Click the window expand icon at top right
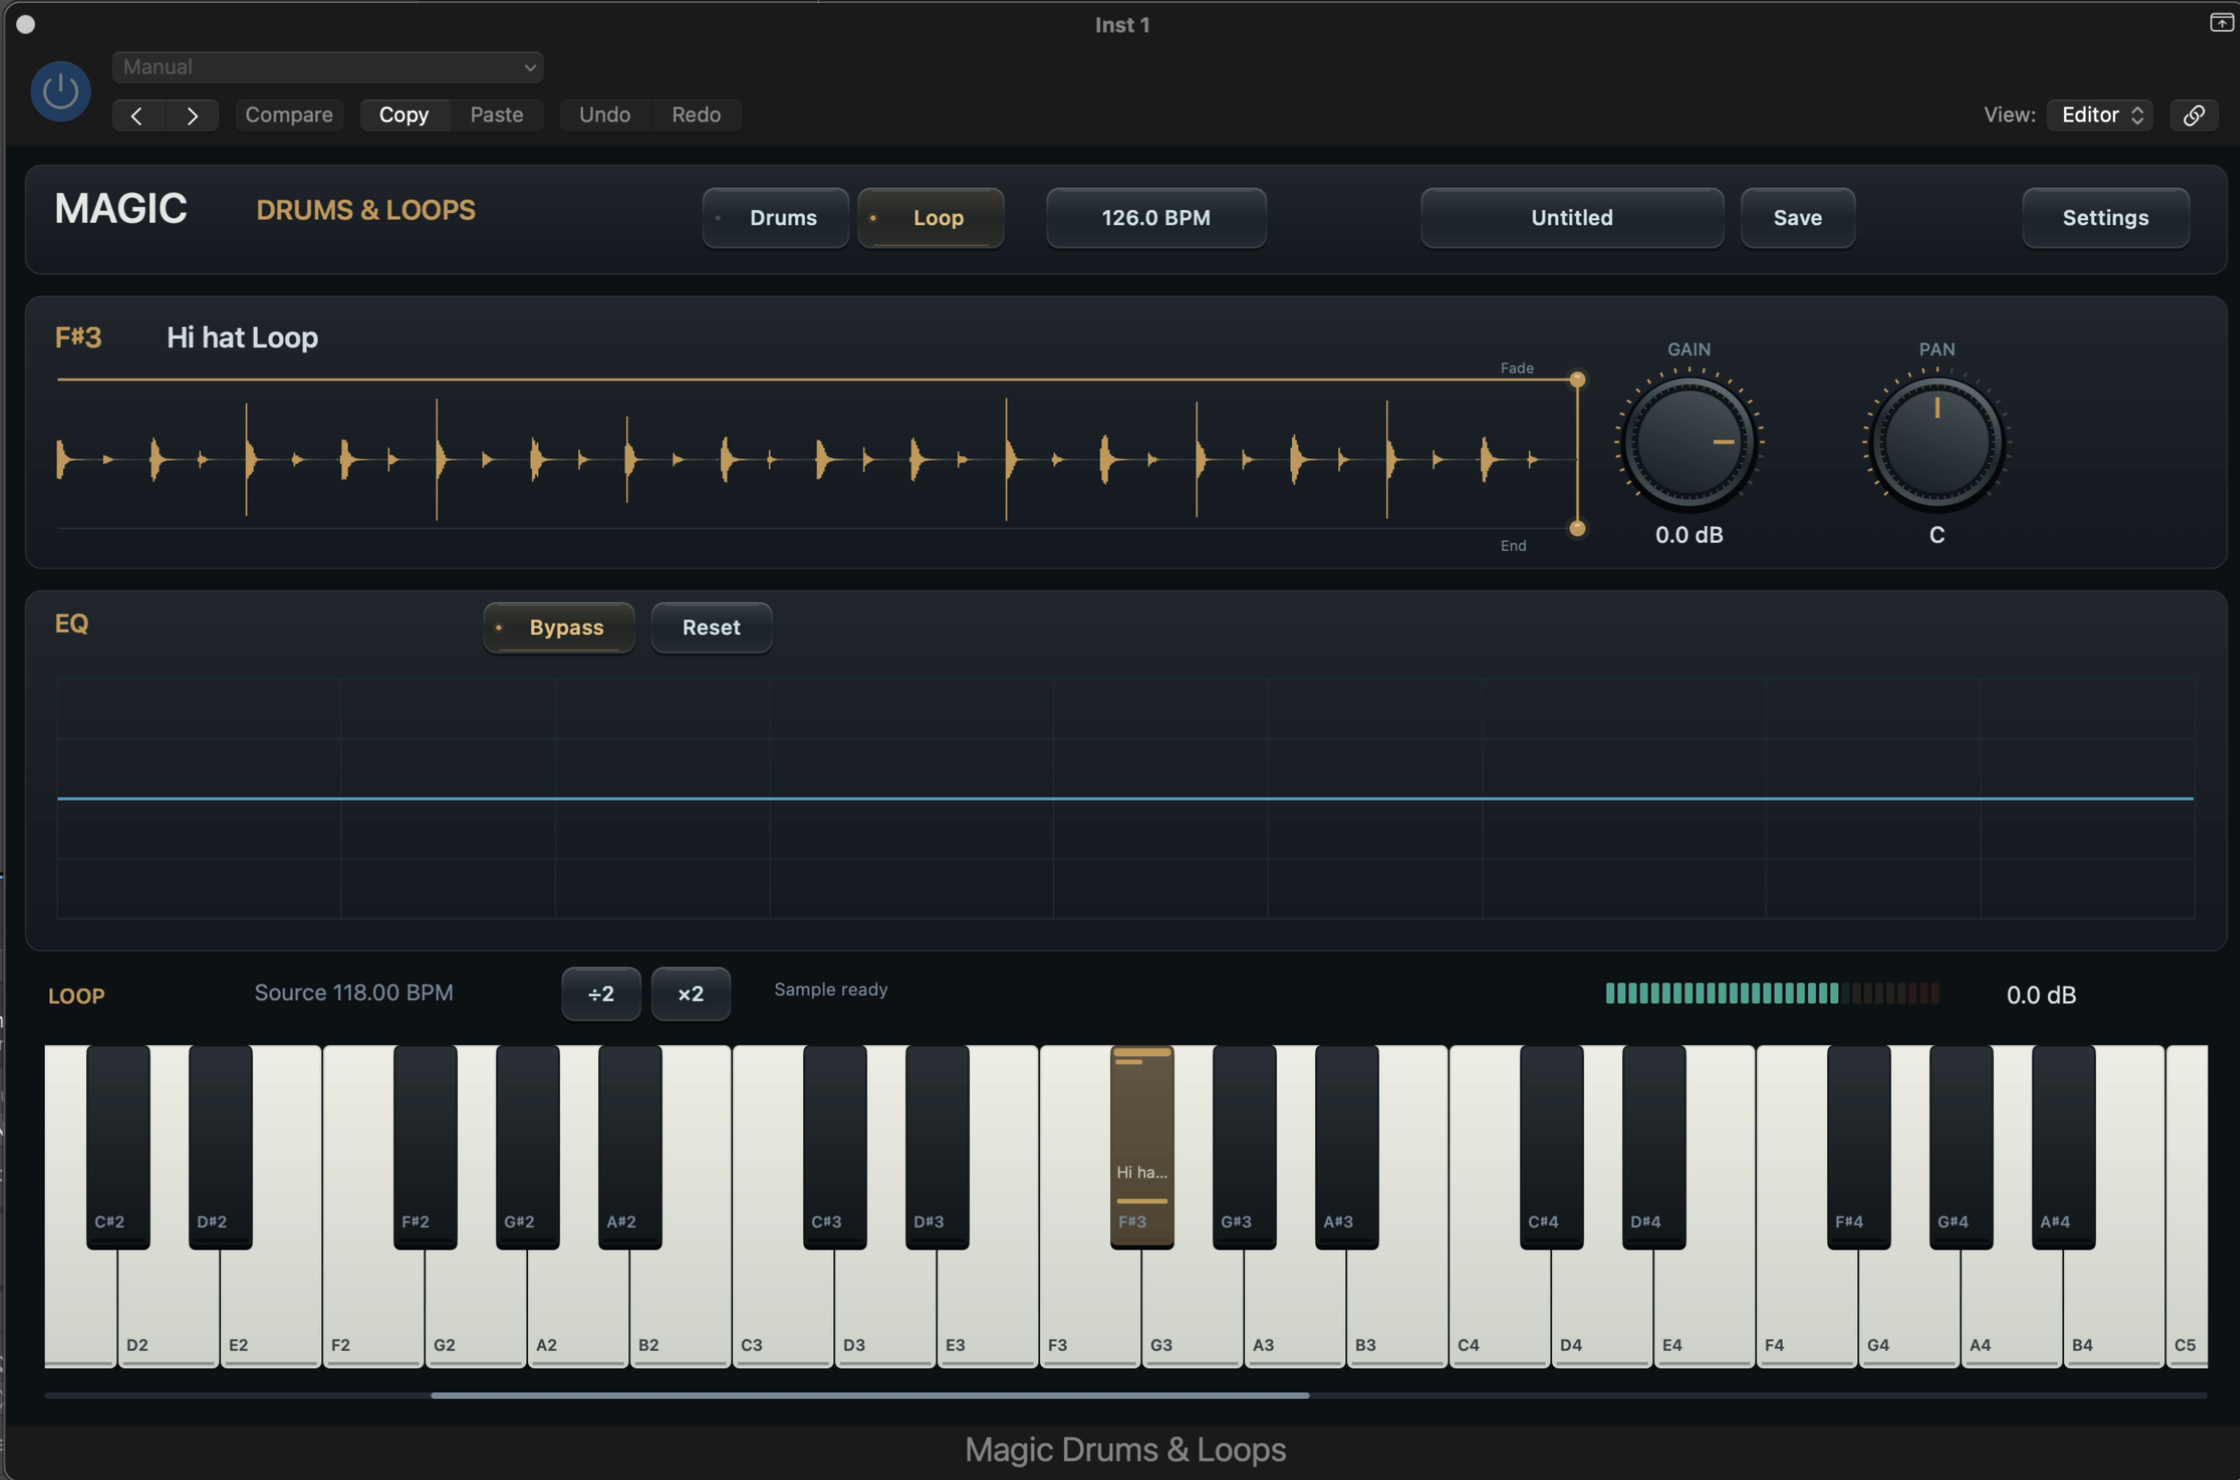The image size is (2240, 1480). click(2221, 22)
